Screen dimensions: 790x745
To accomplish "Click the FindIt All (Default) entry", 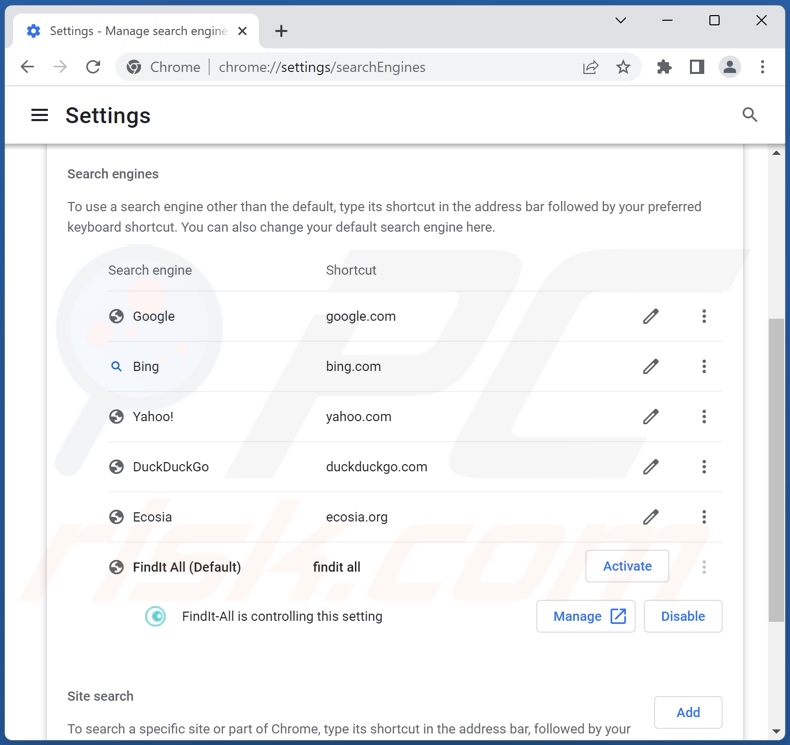I will (x=186, y=567).
